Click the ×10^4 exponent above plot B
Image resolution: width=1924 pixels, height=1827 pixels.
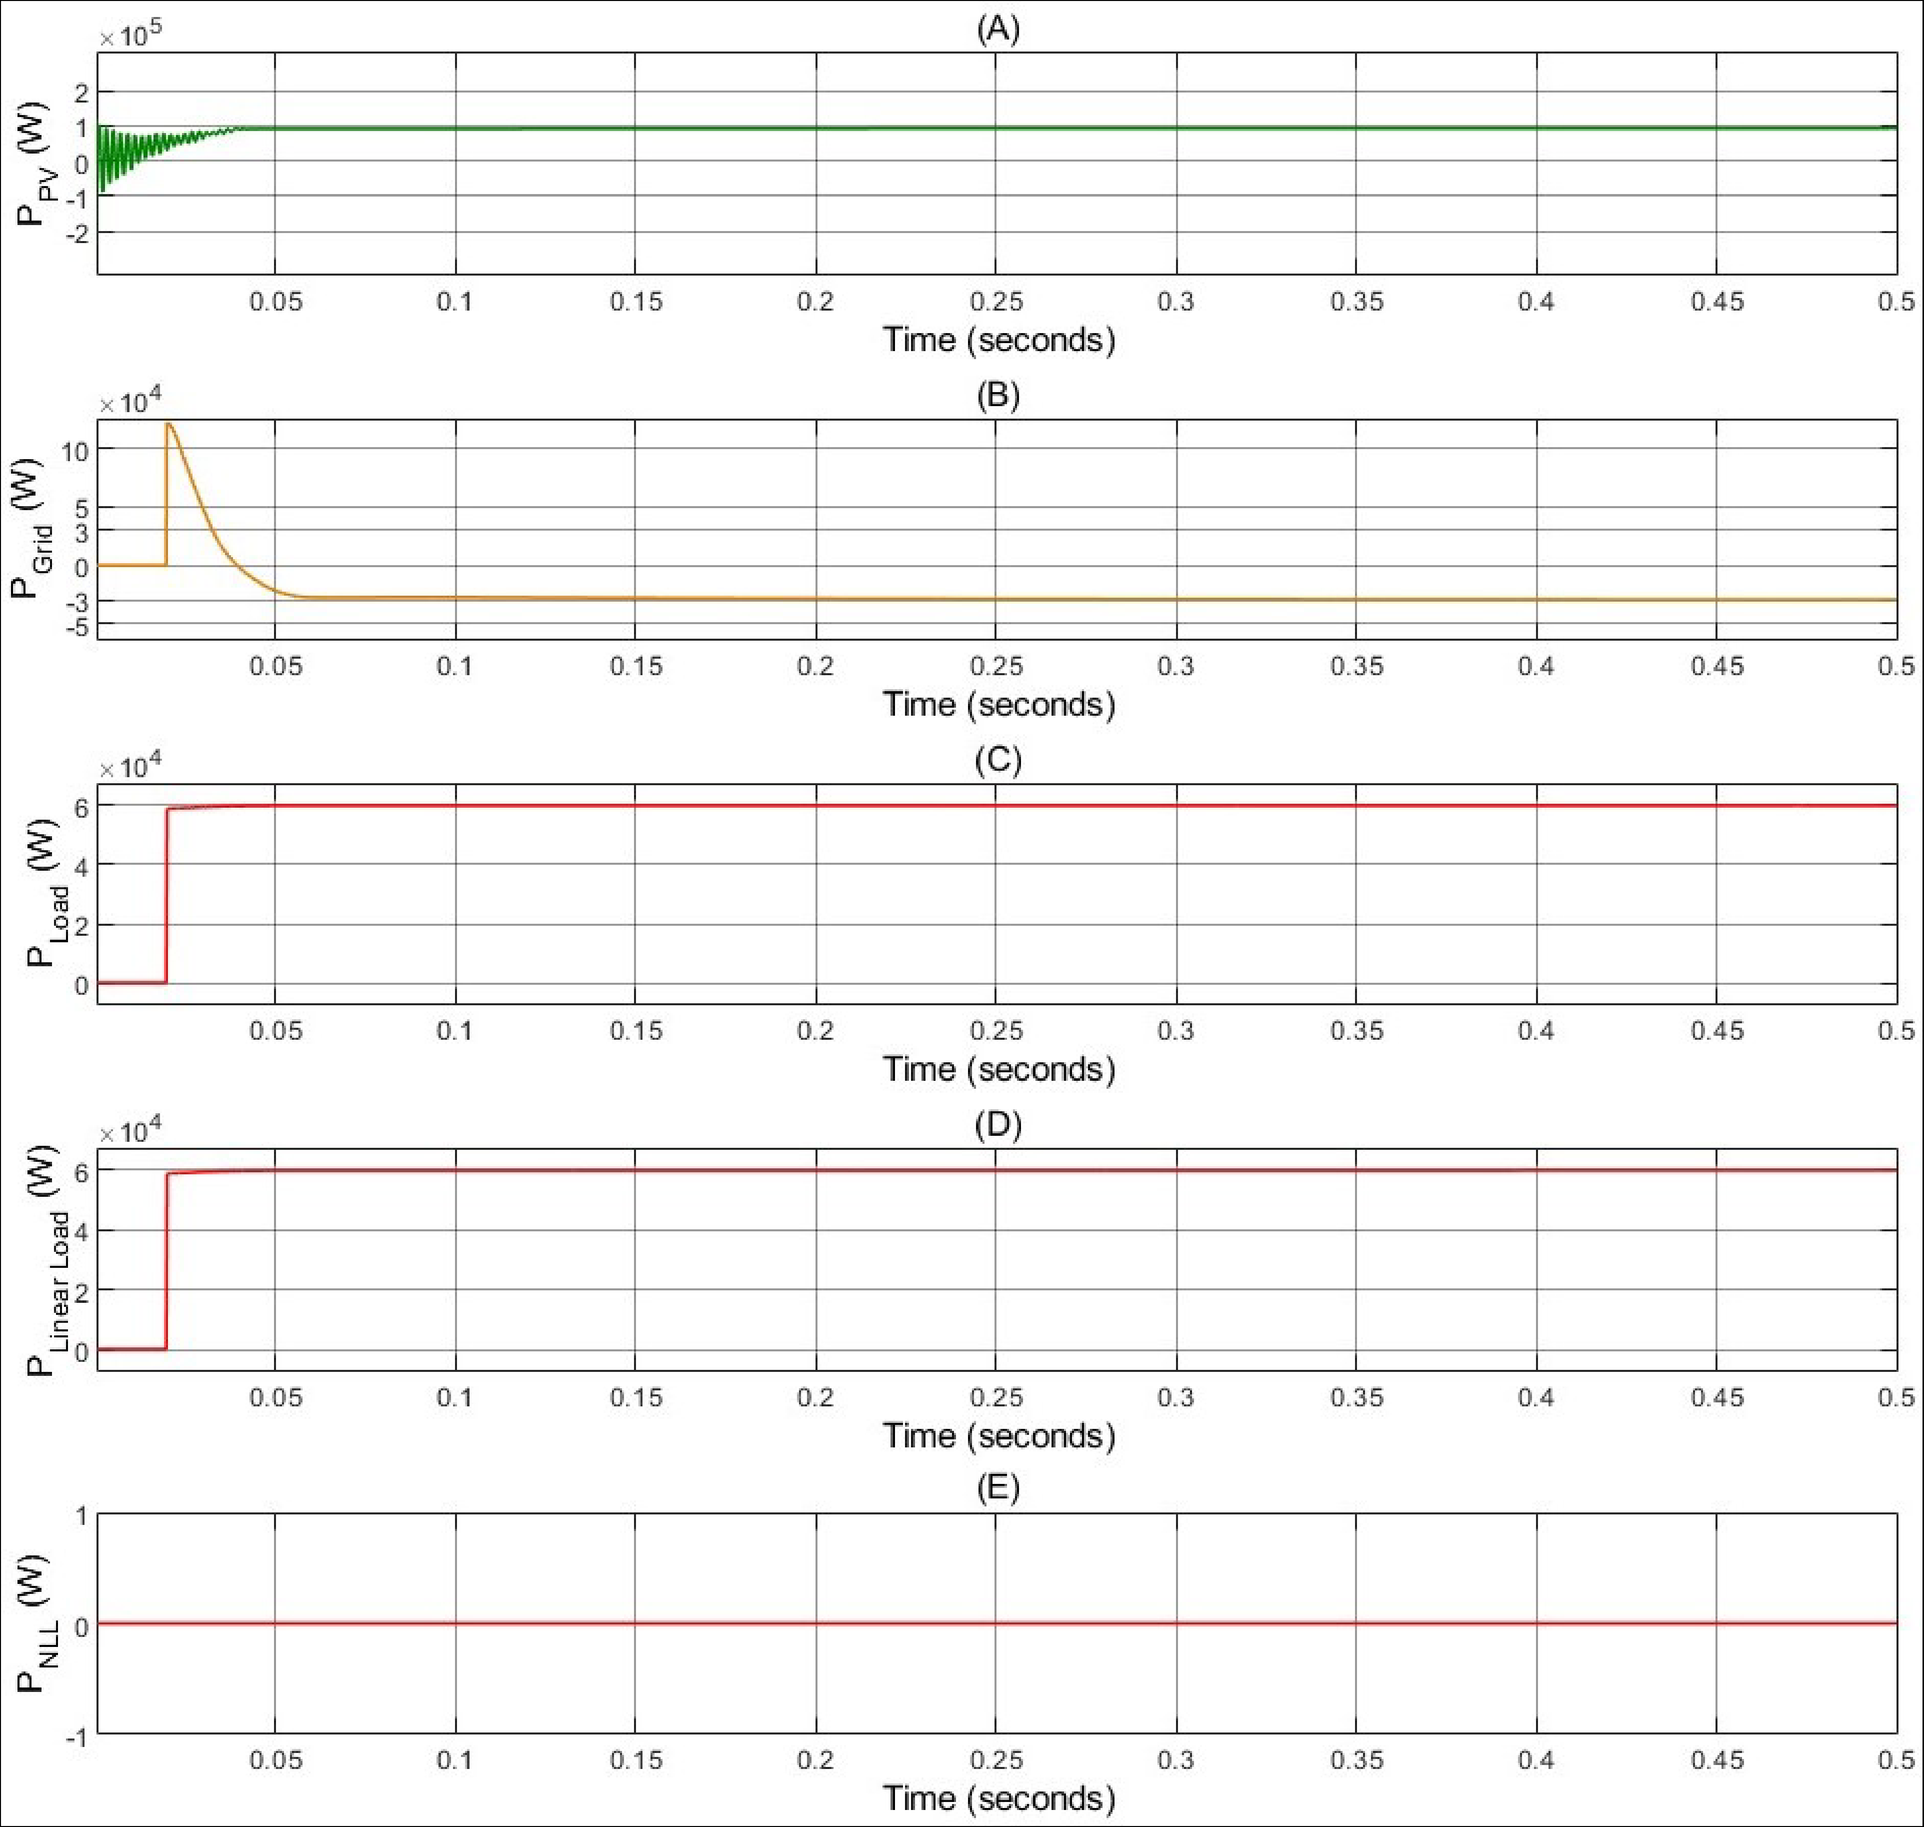[x=130, y=402]
